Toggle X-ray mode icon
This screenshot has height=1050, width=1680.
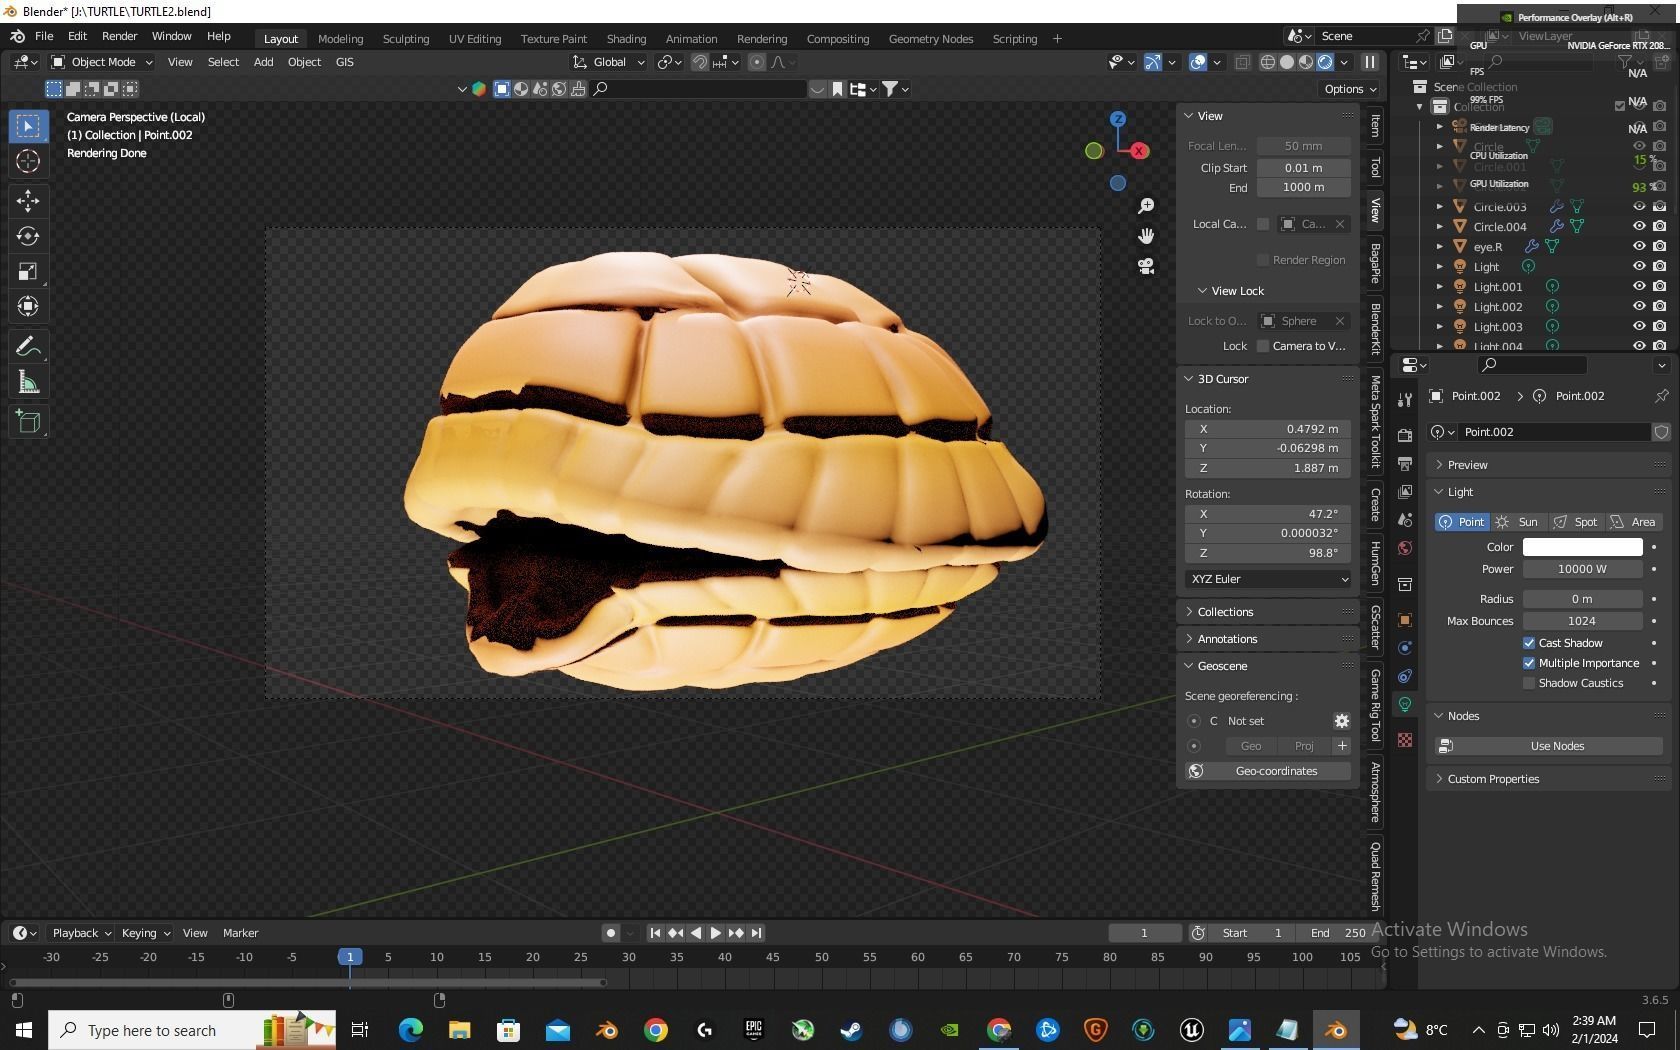(1242, 62)
